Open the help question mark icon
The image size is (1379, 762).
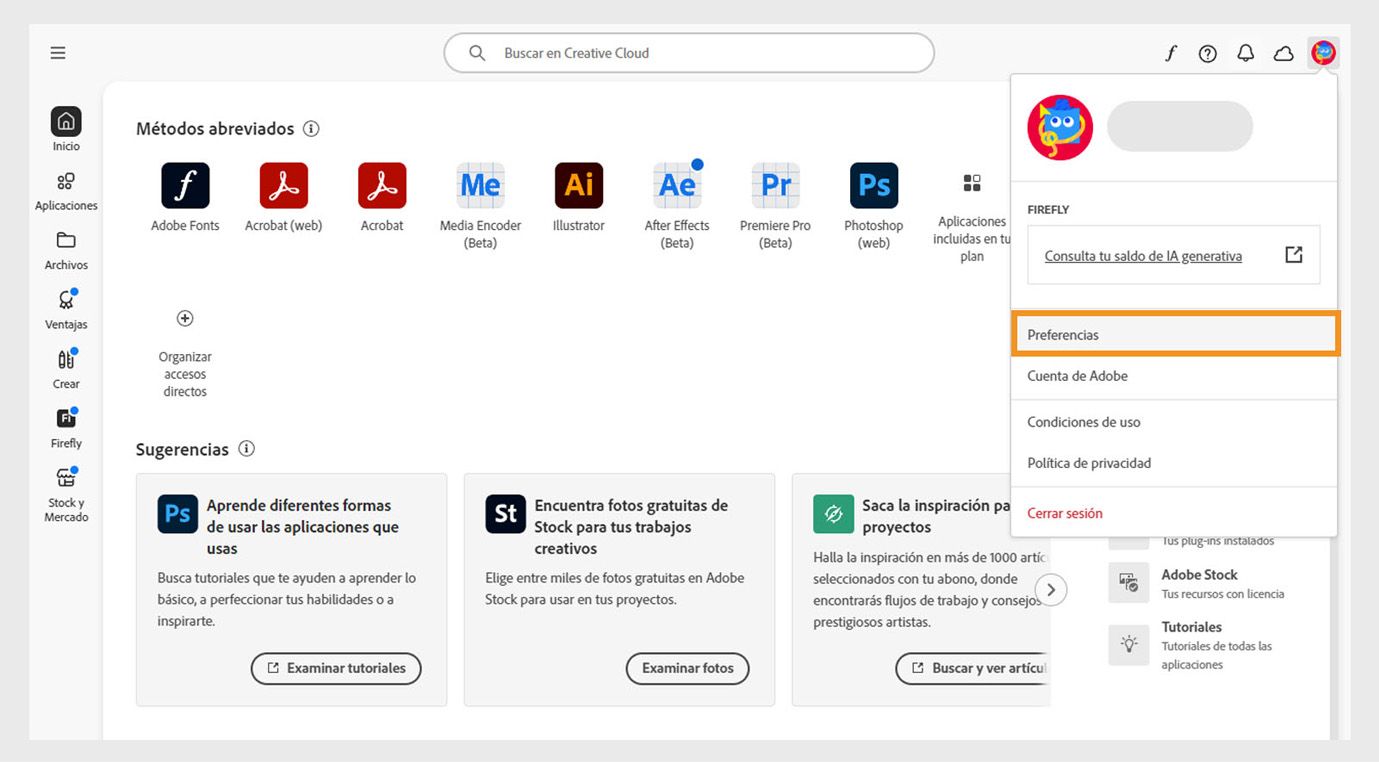(x=1208, y=54)
